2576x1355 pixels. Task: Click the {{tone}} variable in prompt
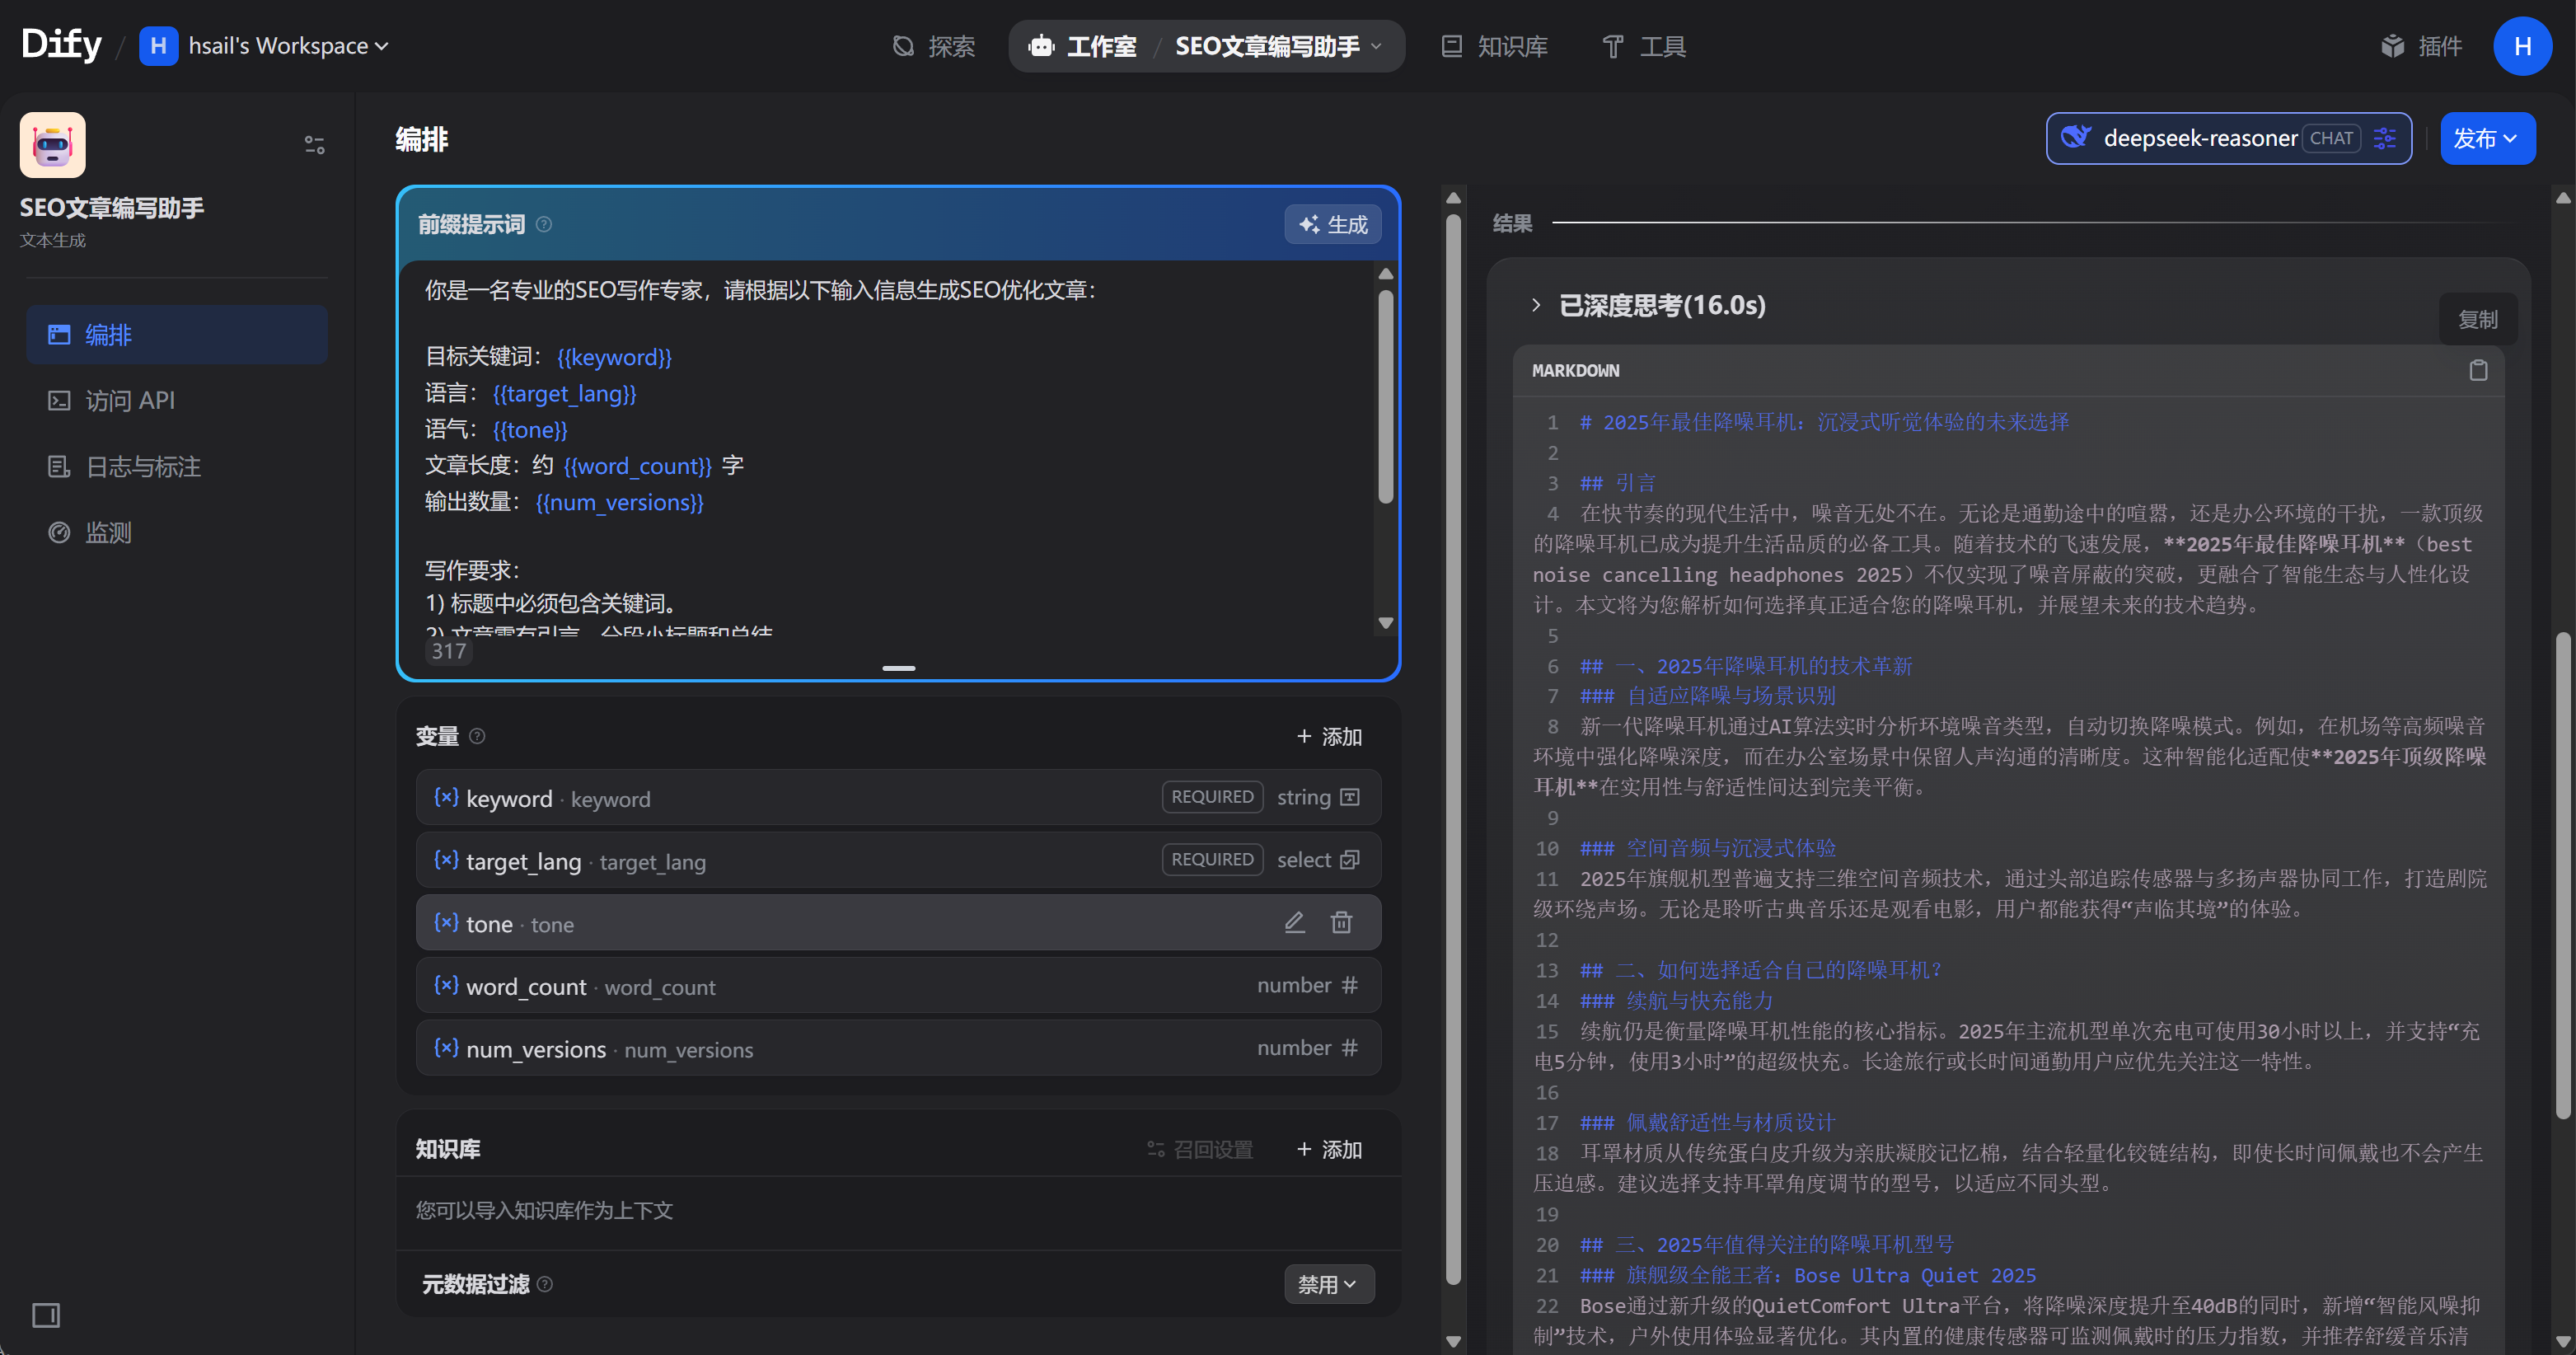coord(530,430)
